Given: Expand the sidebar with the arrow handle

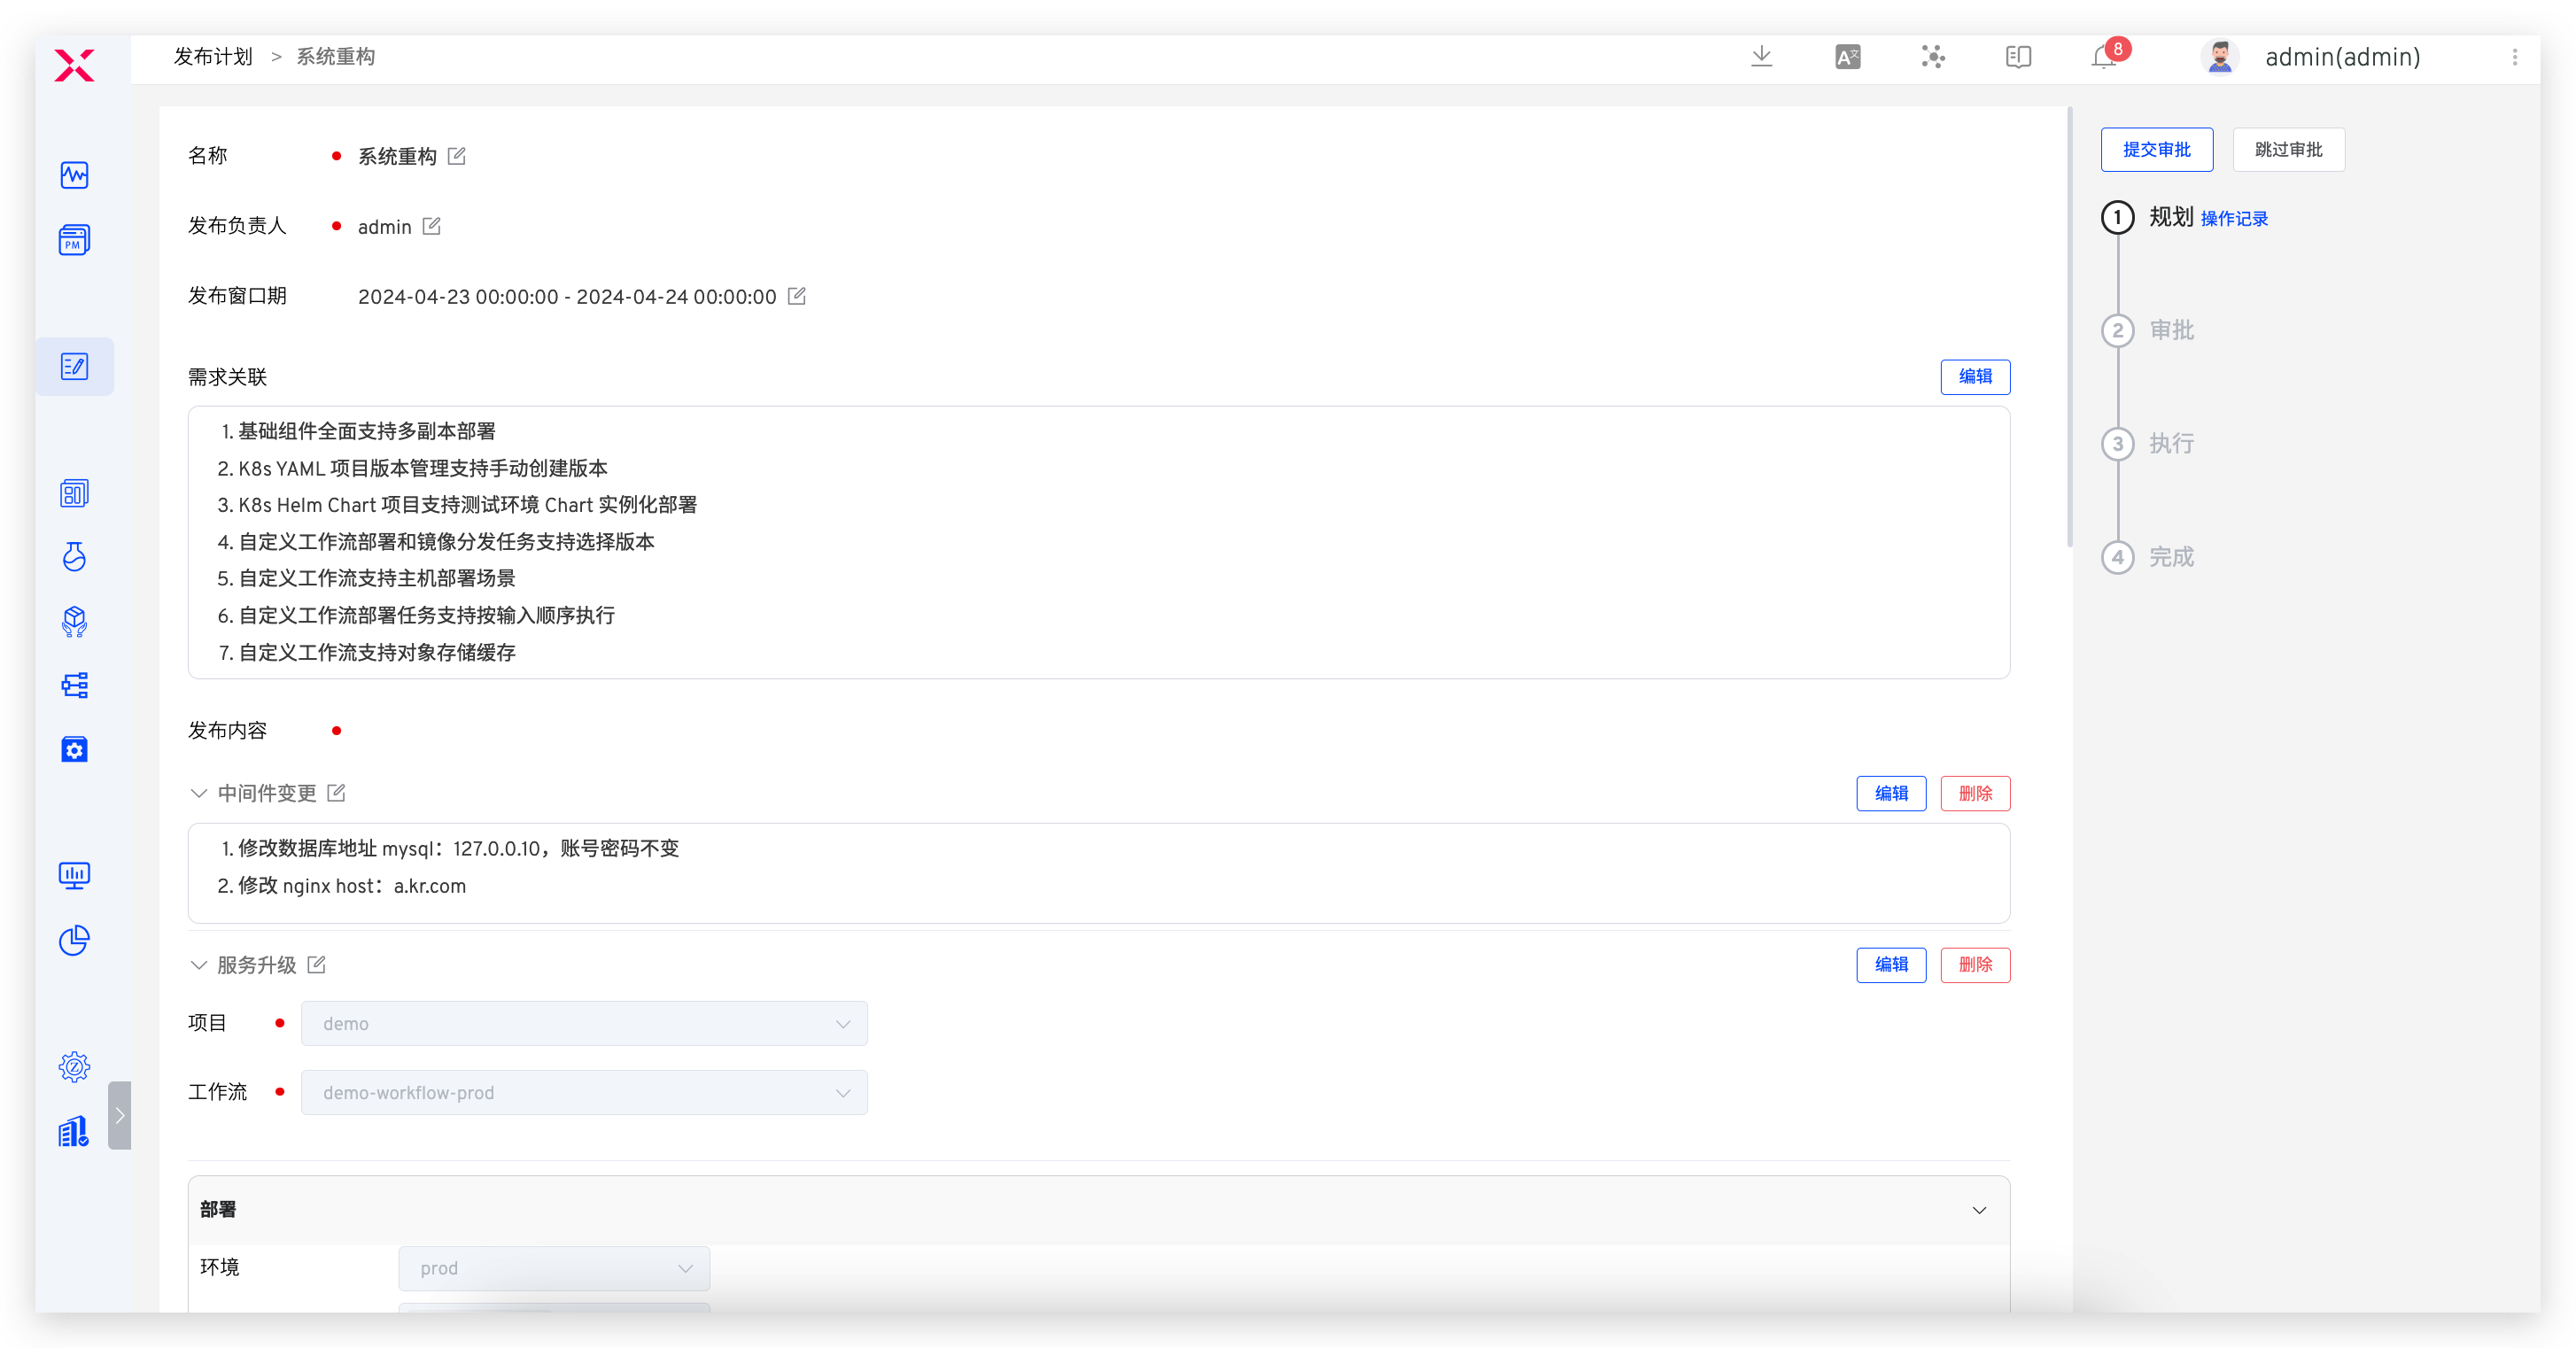Looking at the screenshot, I should coord(119,1115).
